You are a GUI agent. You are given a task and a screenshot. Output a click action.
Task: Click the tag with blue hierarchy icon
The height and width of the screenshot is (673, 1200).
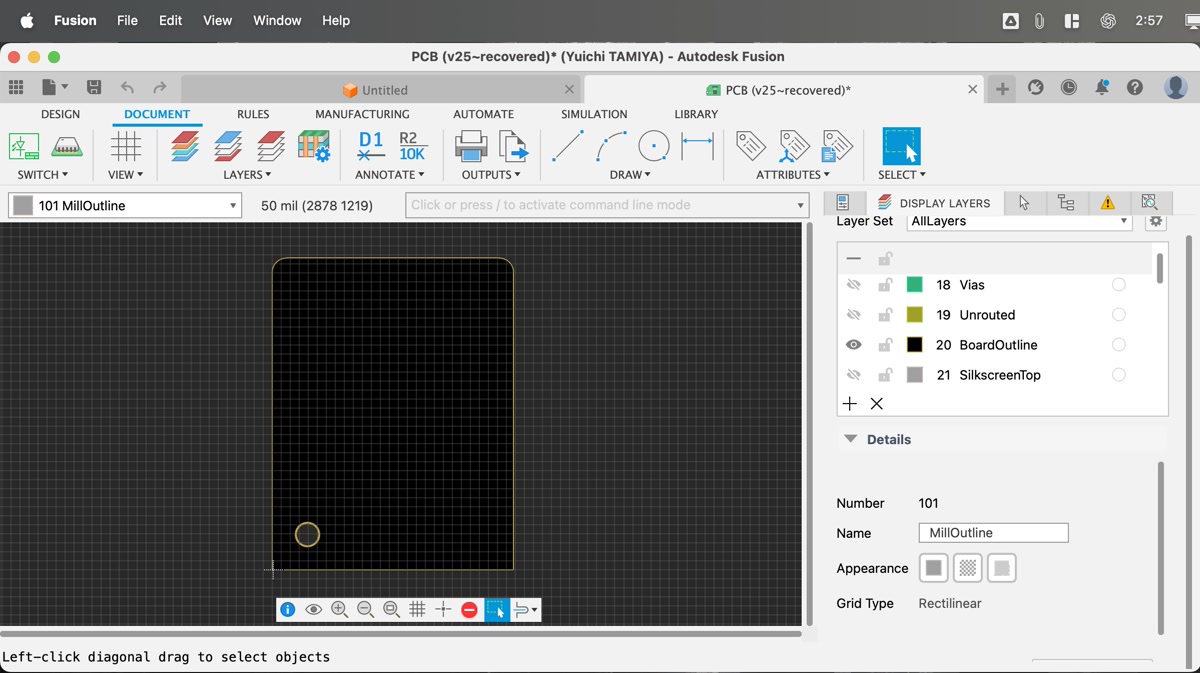[x=794, y=146]
